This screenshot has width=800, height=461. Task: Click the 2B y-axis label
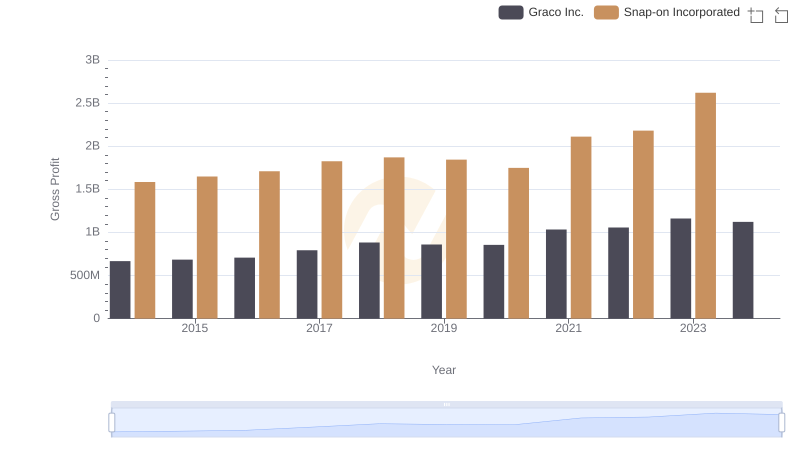92,146
